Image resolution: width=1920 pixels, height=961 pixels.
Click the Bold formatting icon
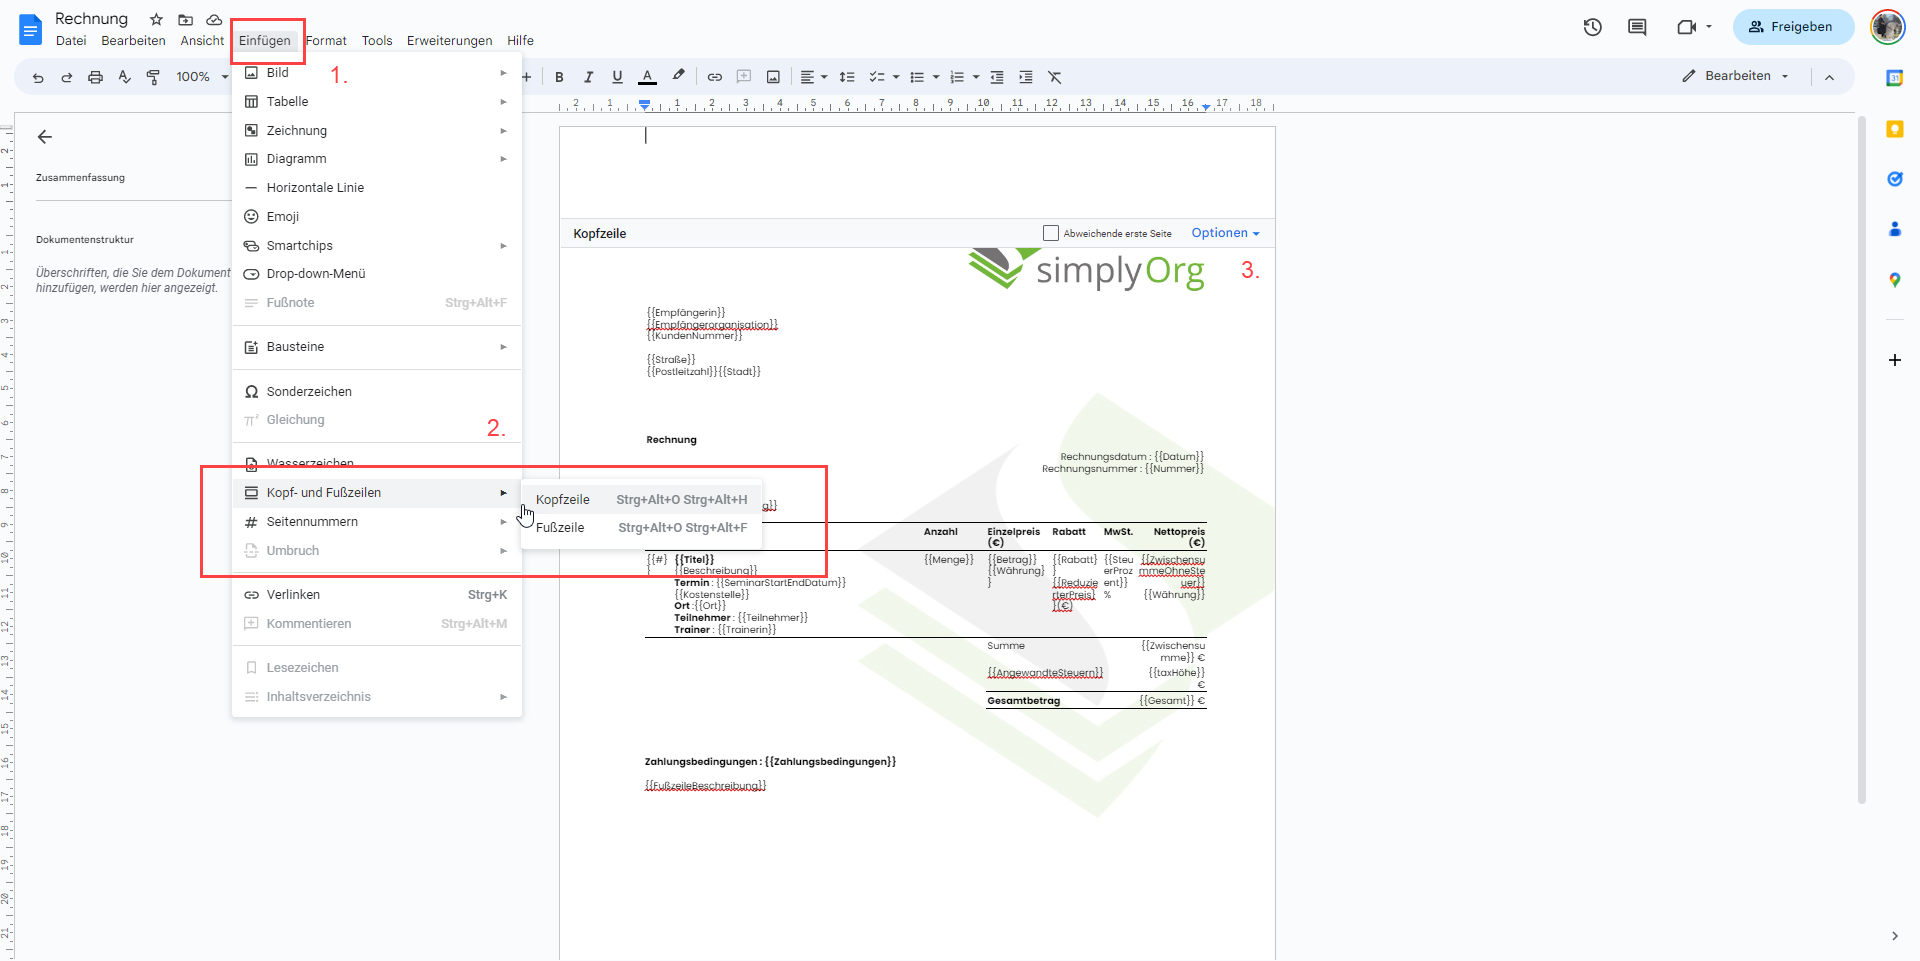coord(559,77)
